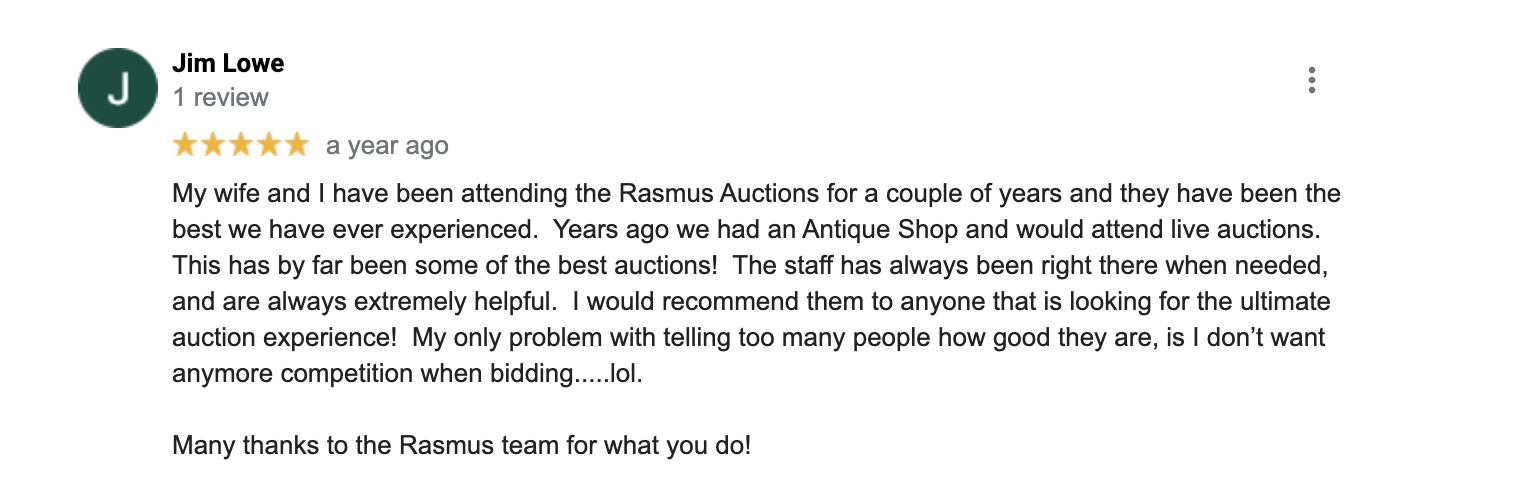Click the second rating star
The width and height of the screenshot is (1514, 490).
coord(214,146)
